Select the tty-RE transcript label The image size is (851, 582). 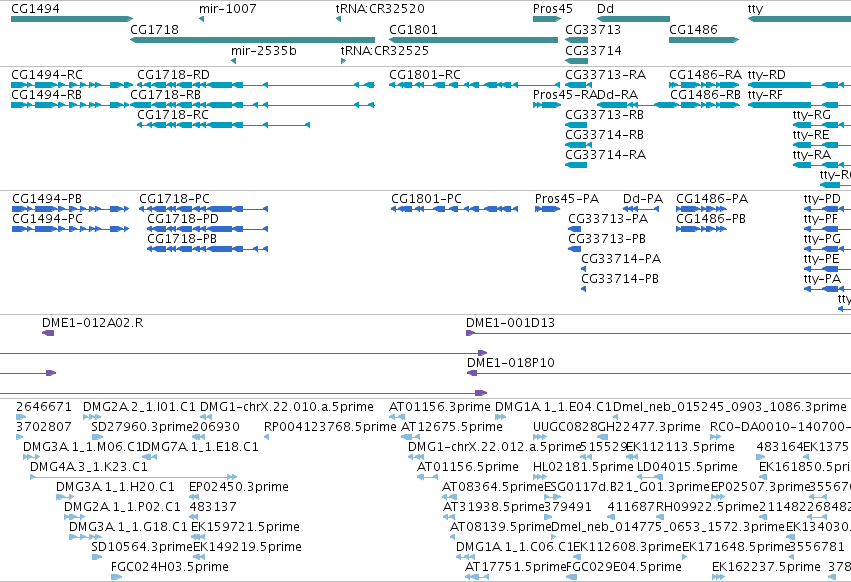811,134
